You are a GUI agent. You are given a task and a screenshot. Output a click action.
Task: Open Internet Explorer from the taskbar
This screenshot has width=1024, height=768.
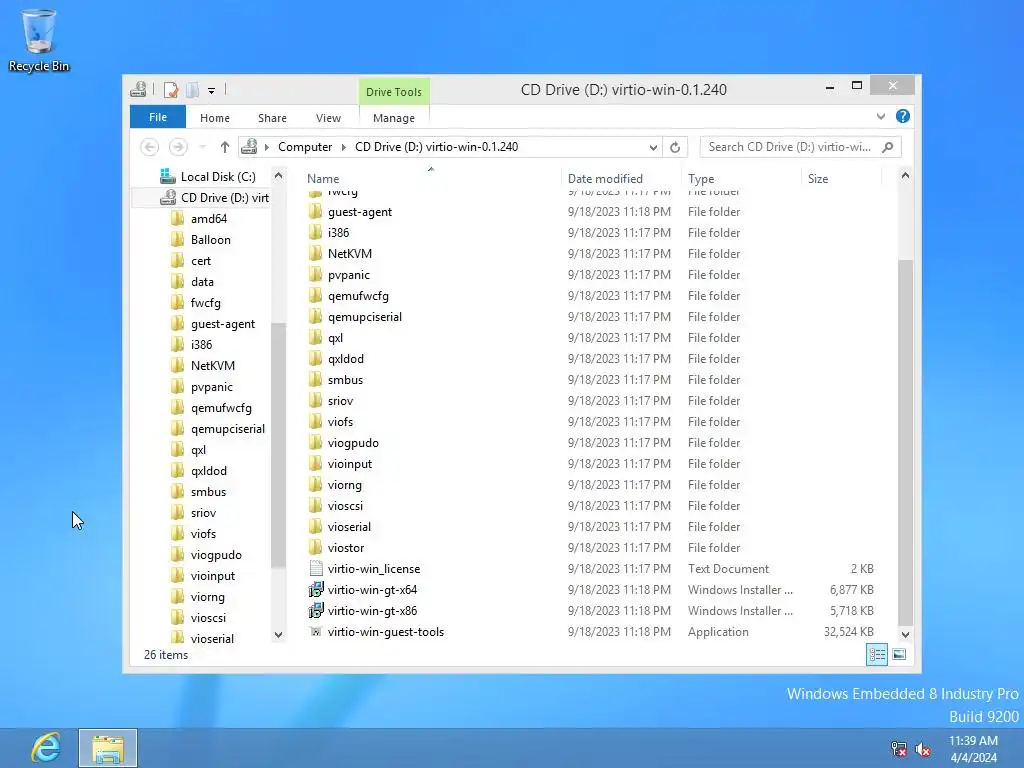pyautogui.click(x=46, y=747)
